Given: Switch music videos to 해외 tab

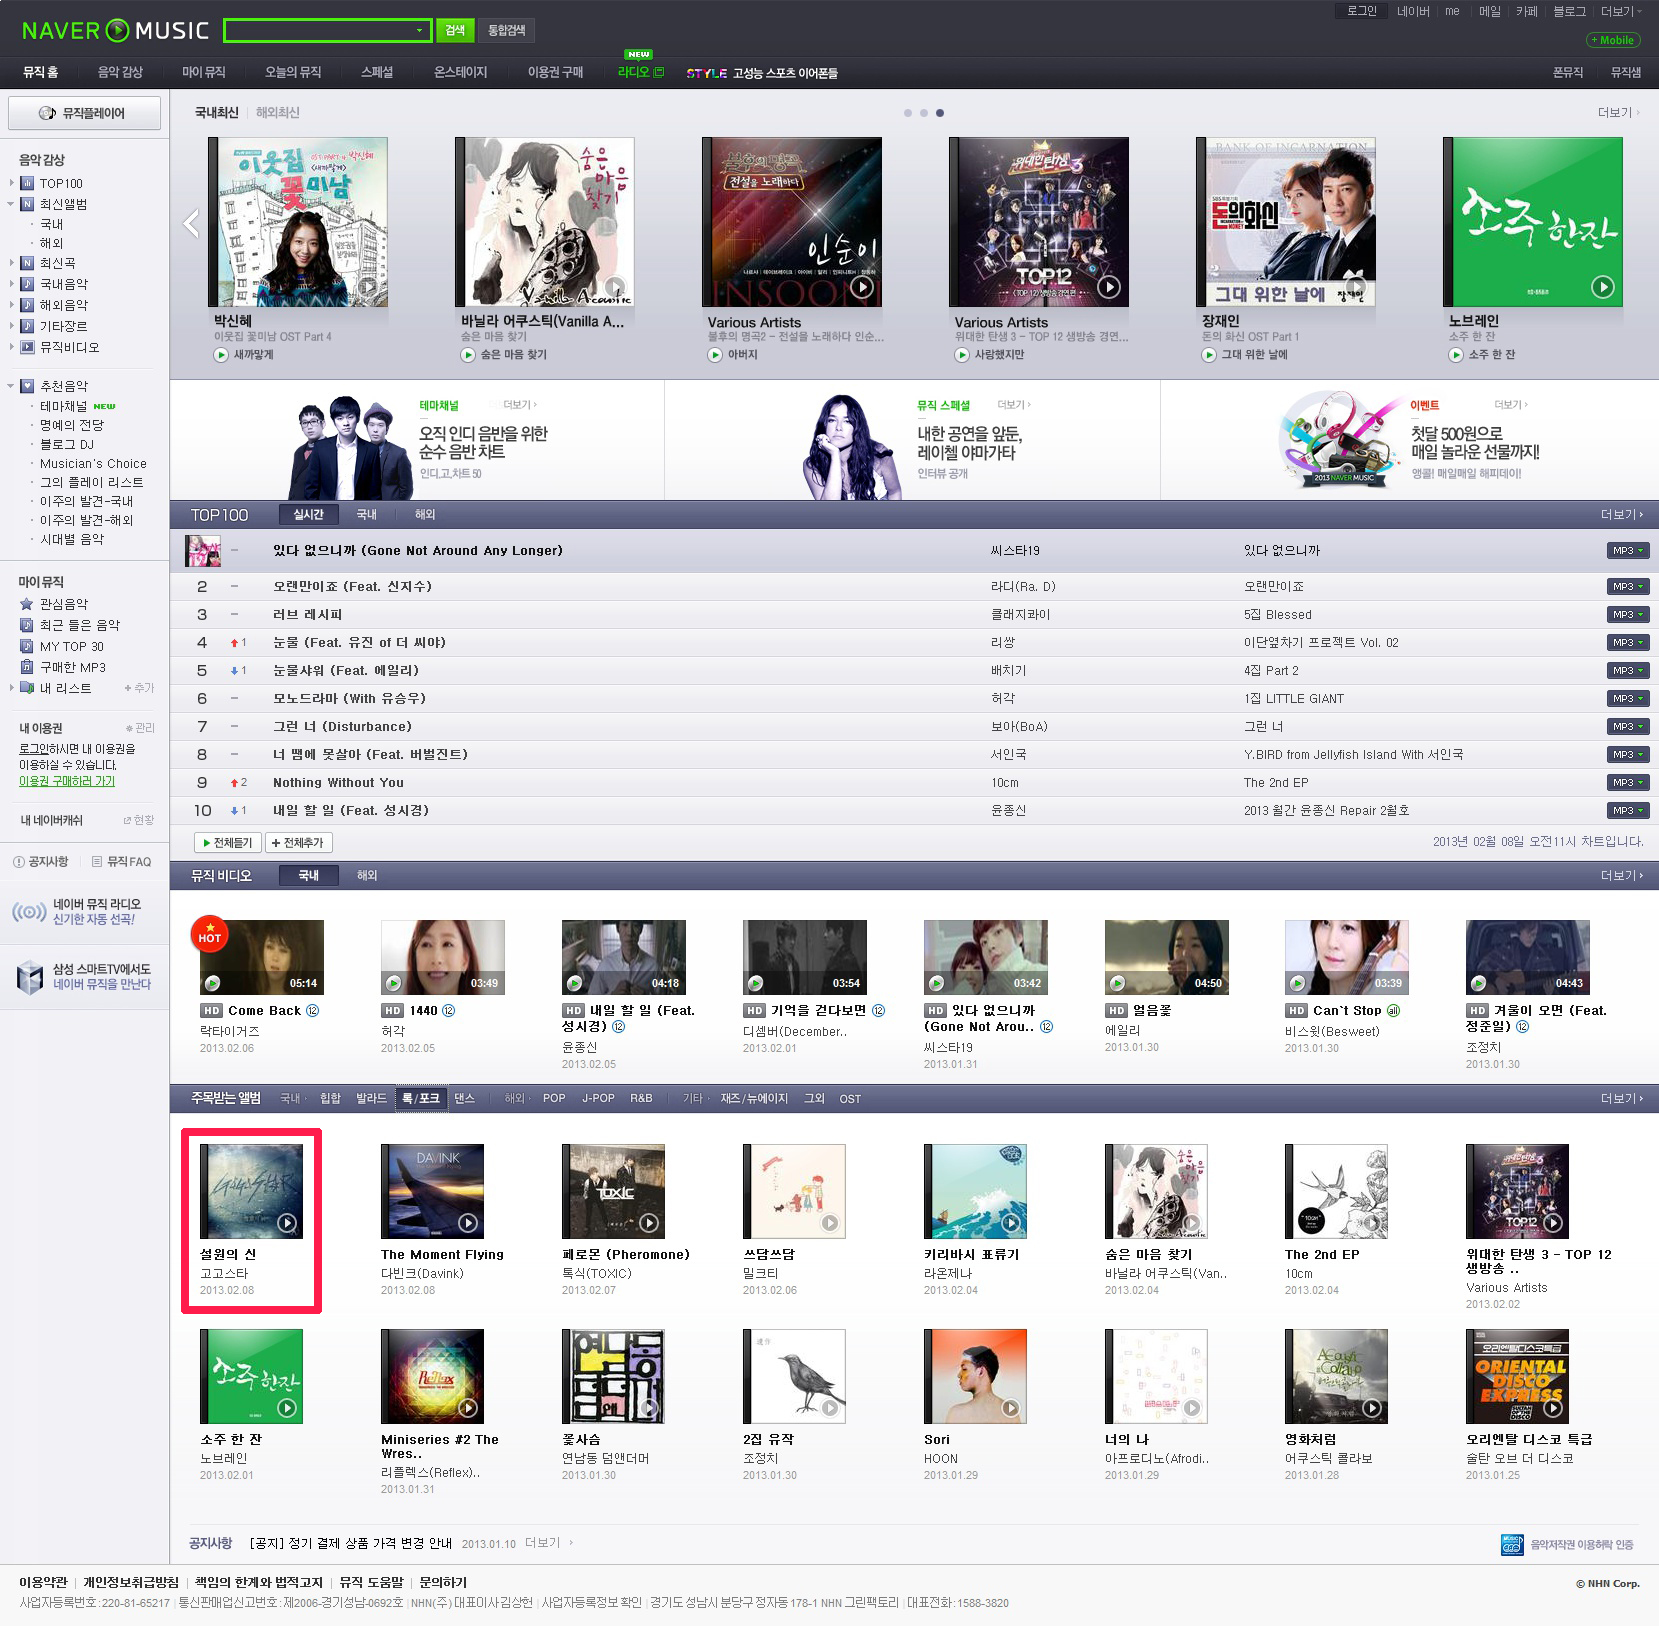Looking at the screenshot, I should 367,876.
